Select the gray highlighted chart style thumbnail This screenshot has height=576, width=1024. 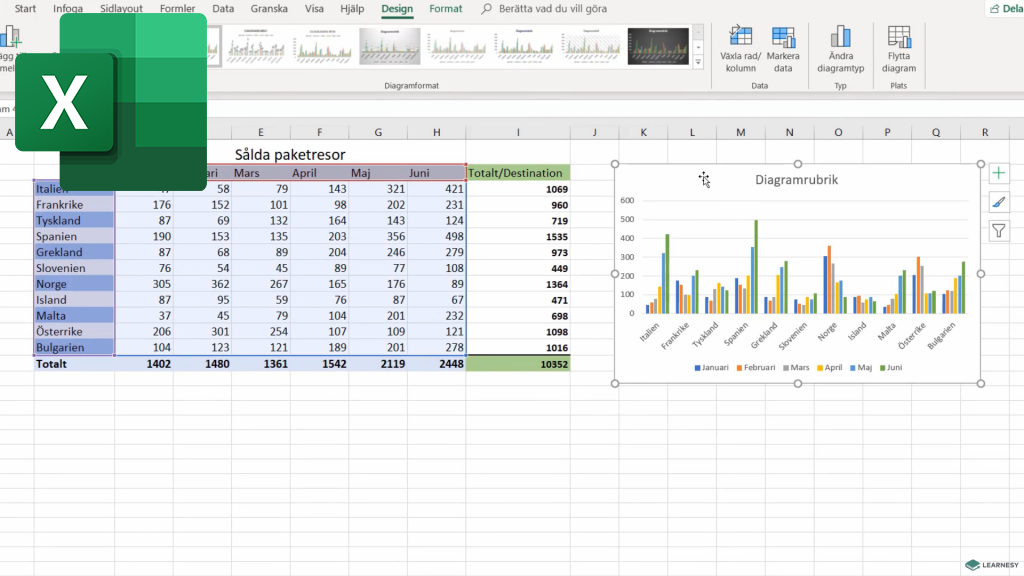(390, 46)
